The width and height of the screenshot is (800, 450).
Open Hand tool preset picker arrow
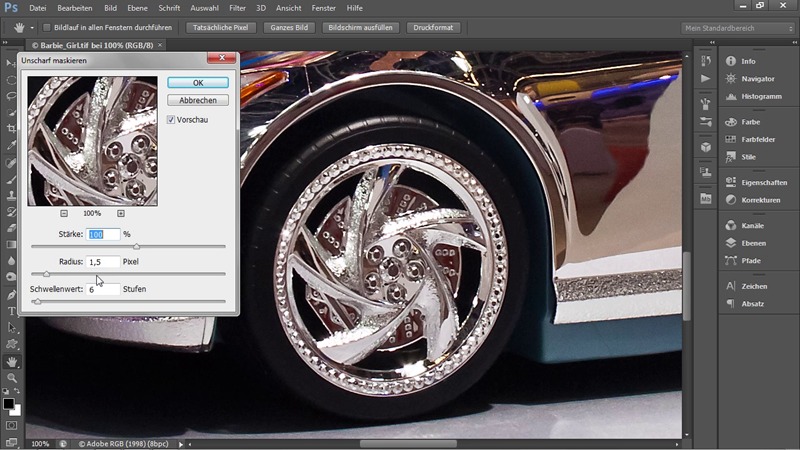click(x=32, y=28)
